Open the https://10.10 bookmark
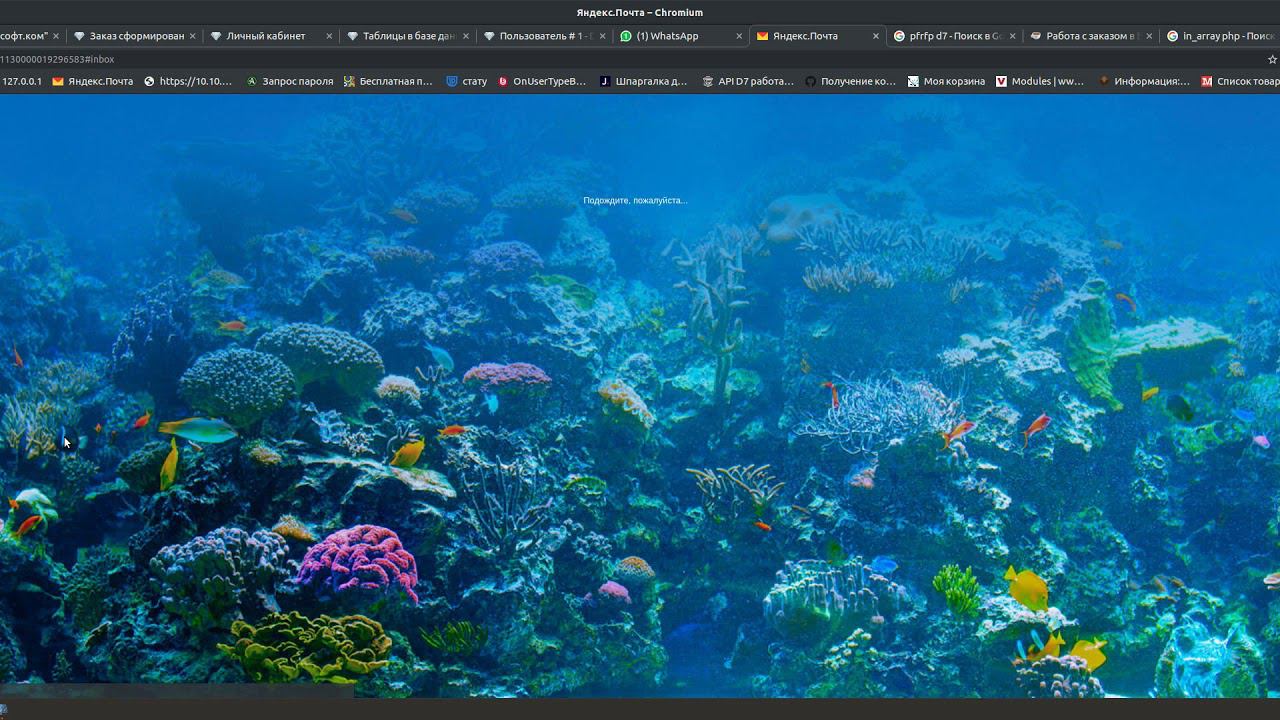Screen dimensions: 1280x720 (188, 81)
